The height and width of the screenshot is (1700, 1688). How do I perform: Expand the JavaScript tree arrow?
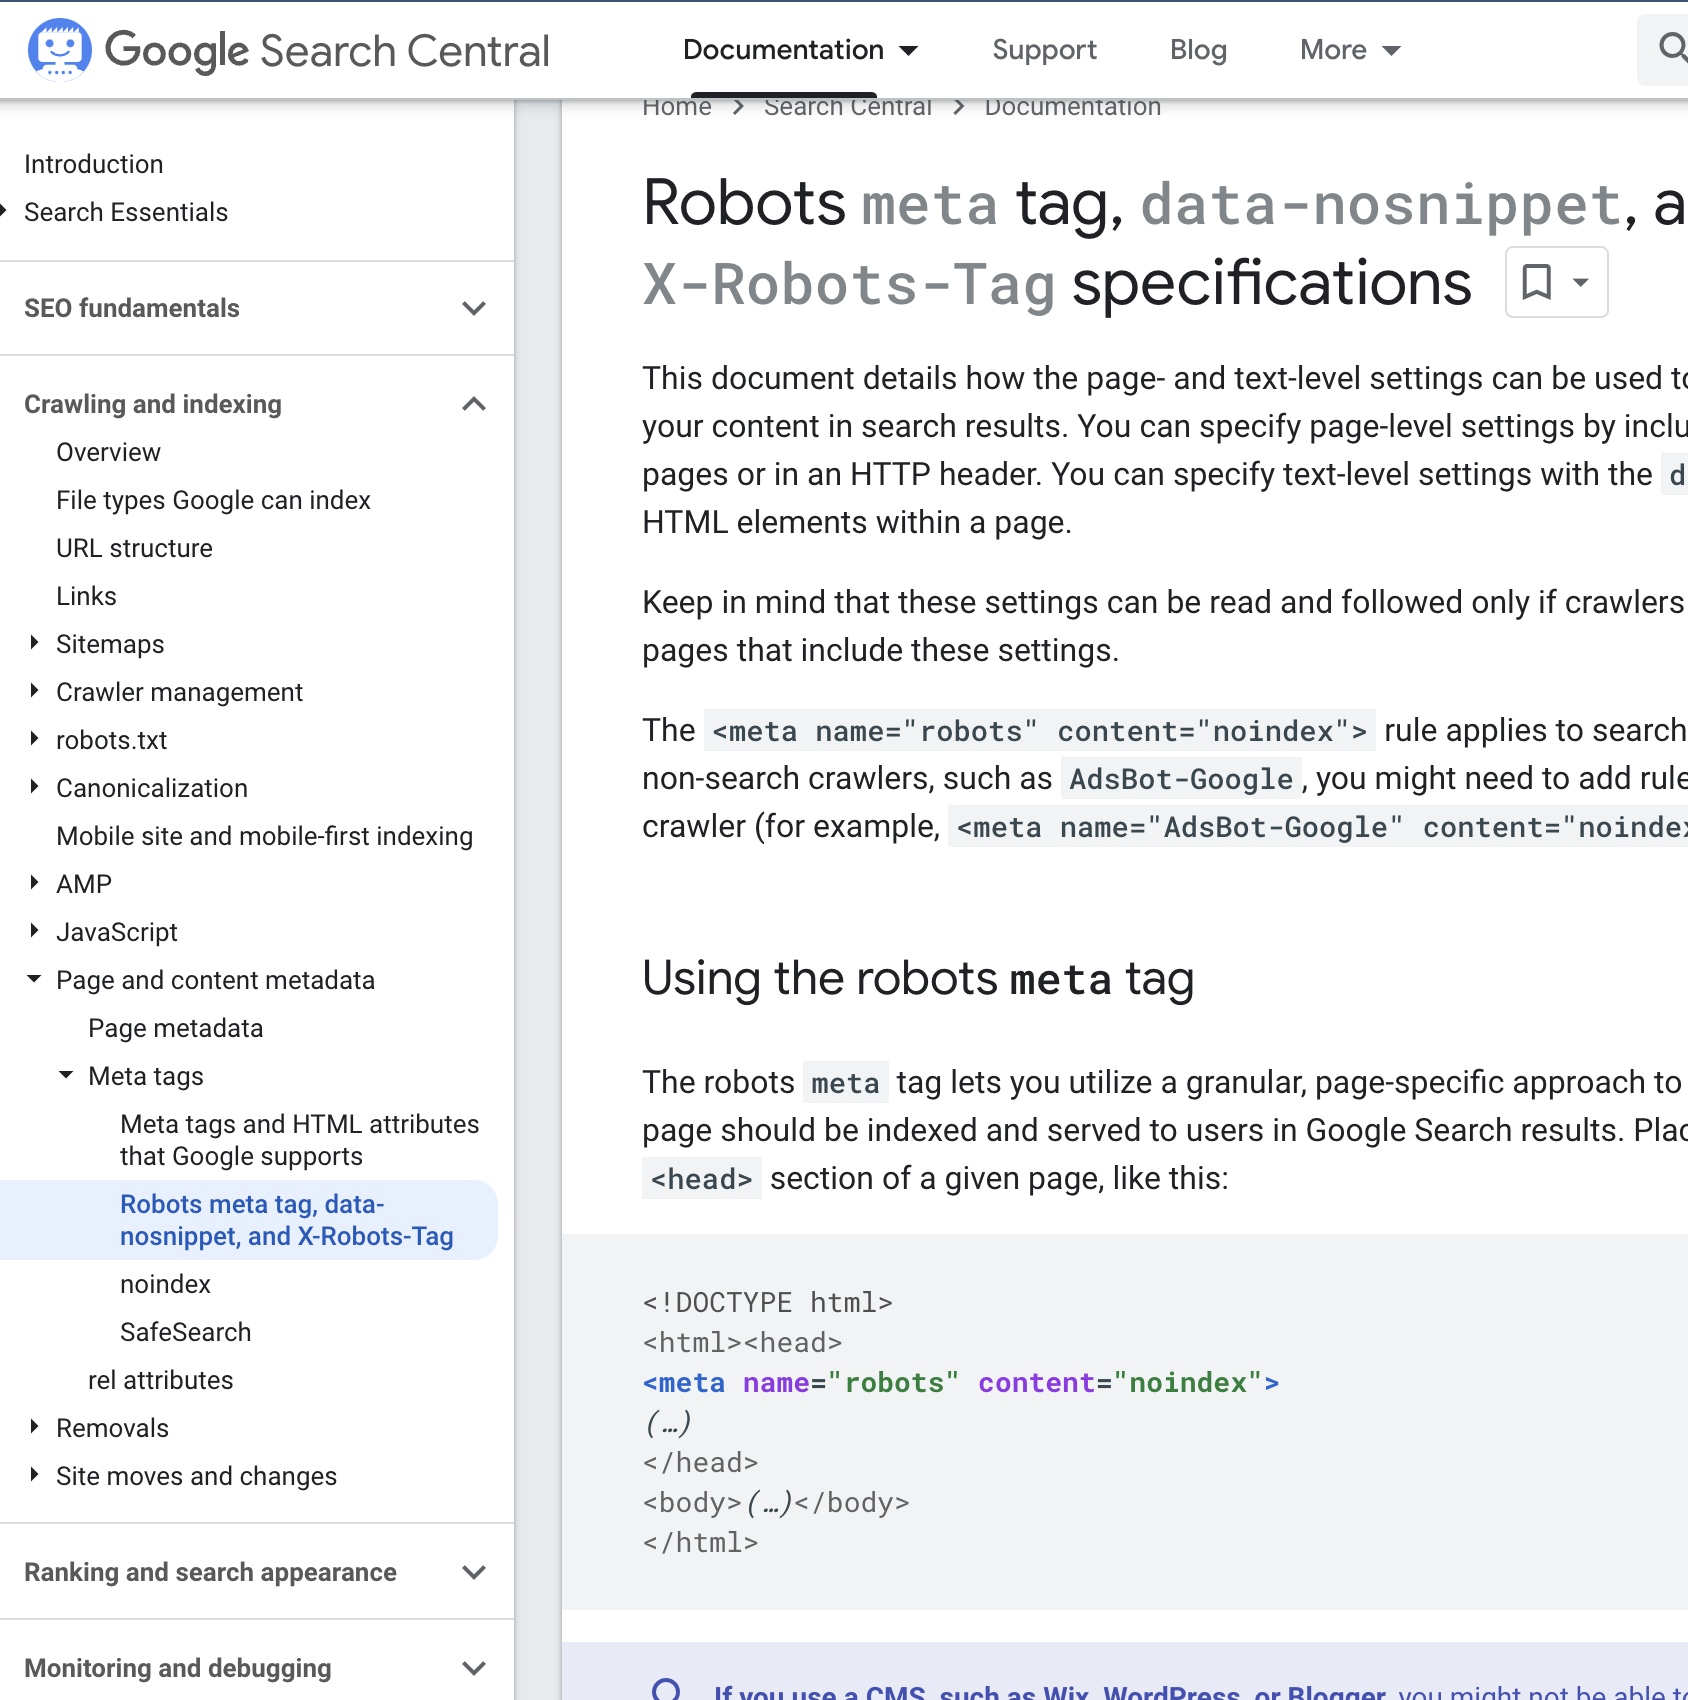[34, 931]
